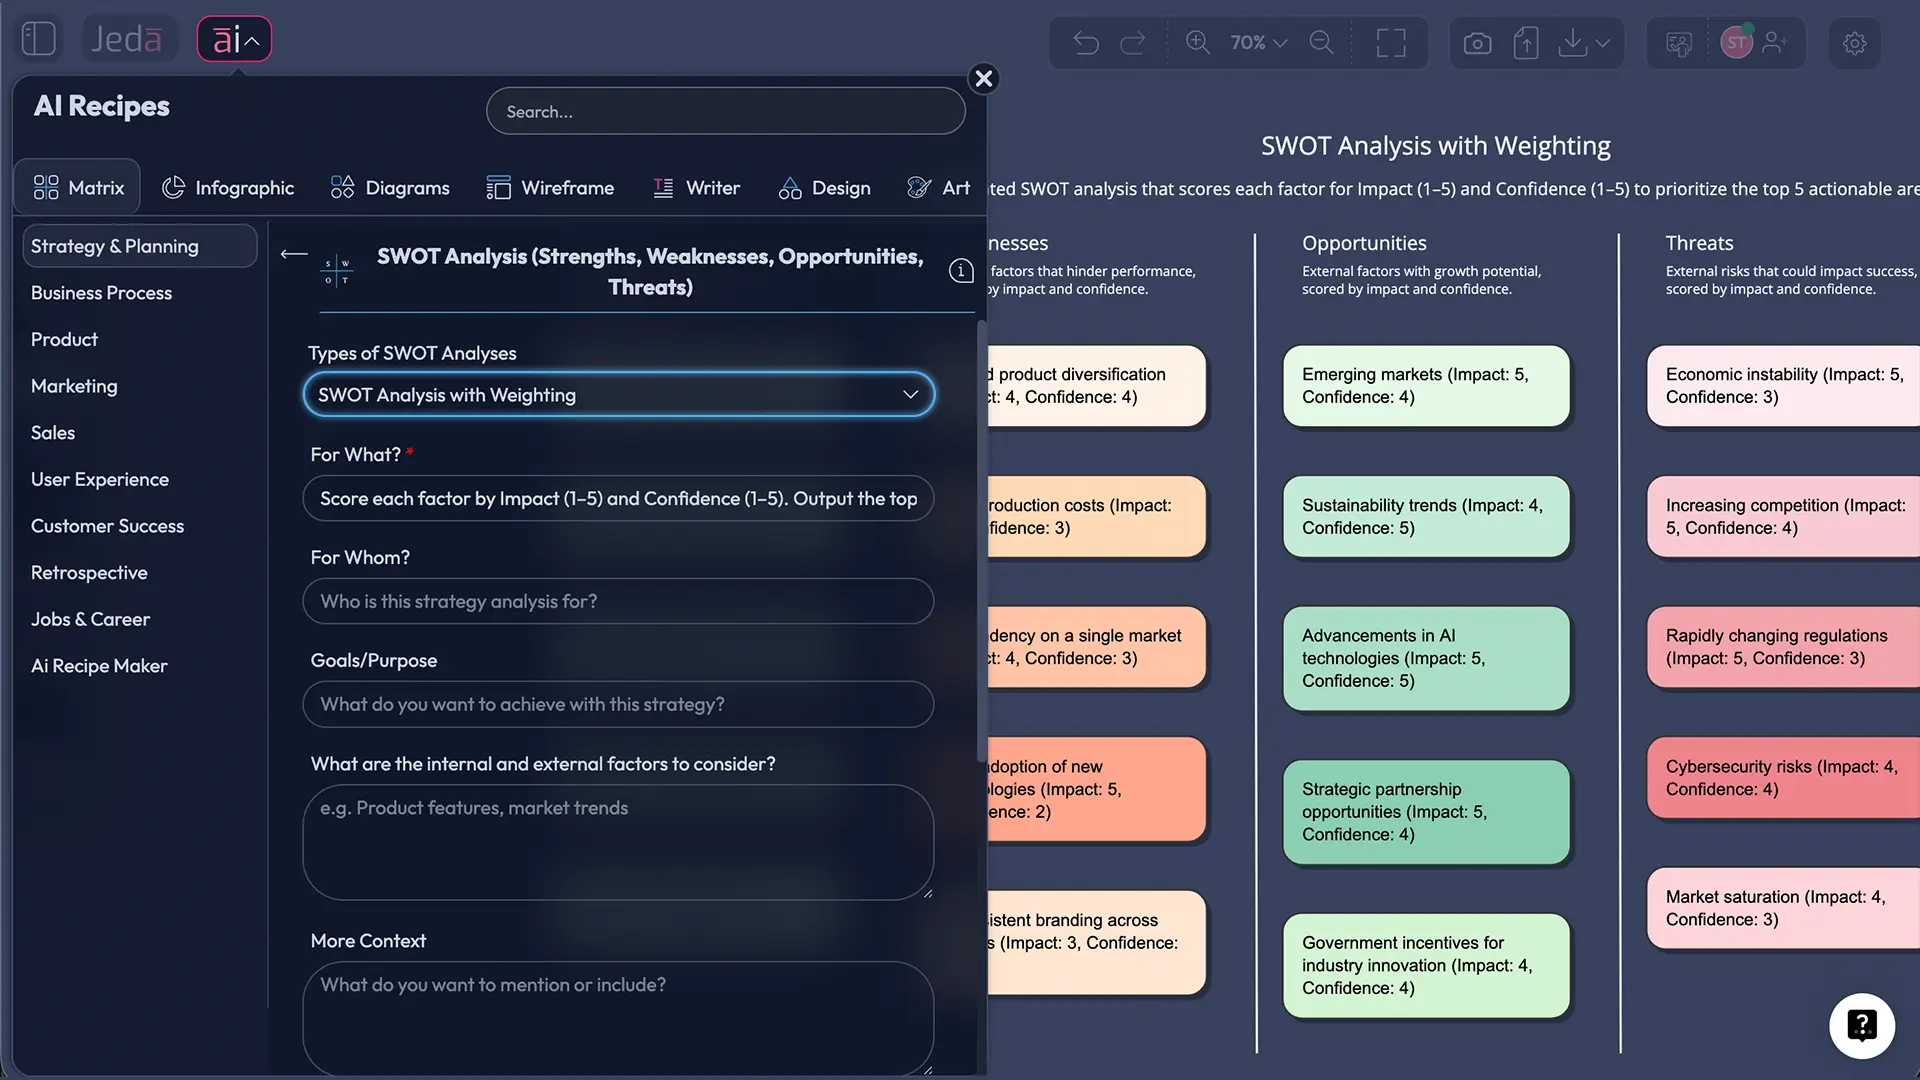Screen dimensions: 1920x1080
Task: Expand the 70% zoom level dropdown
Action: (x=1258, y=42)
